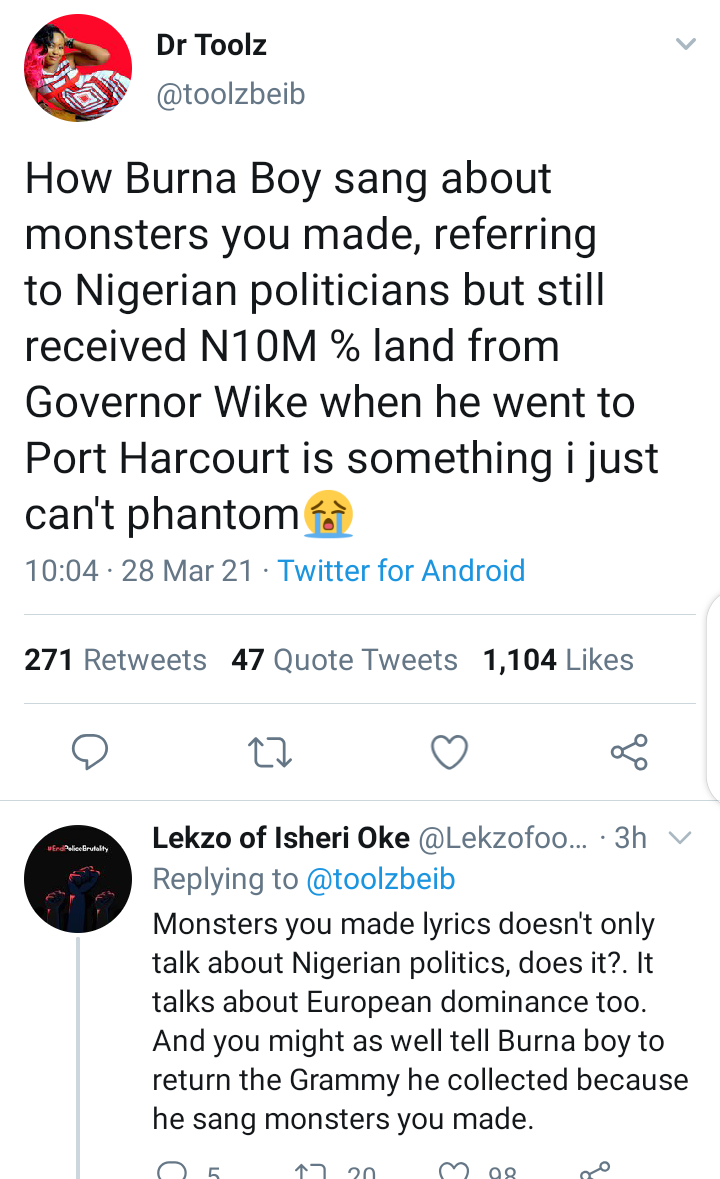Screen dimensions: 720x1179
Task: Open @toolzbeib mention in reply
Action: (x=380, y=879)
